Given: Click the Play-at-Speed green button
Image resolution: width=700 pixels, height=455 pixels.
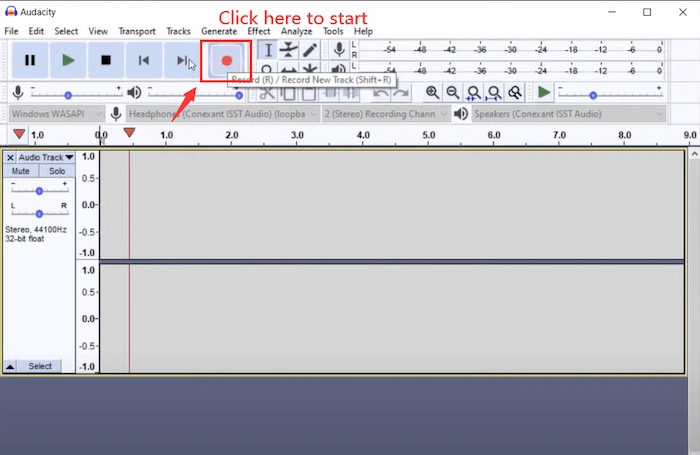Looking at the screenshot, I should pyautogui.click(x=543, y=92).
